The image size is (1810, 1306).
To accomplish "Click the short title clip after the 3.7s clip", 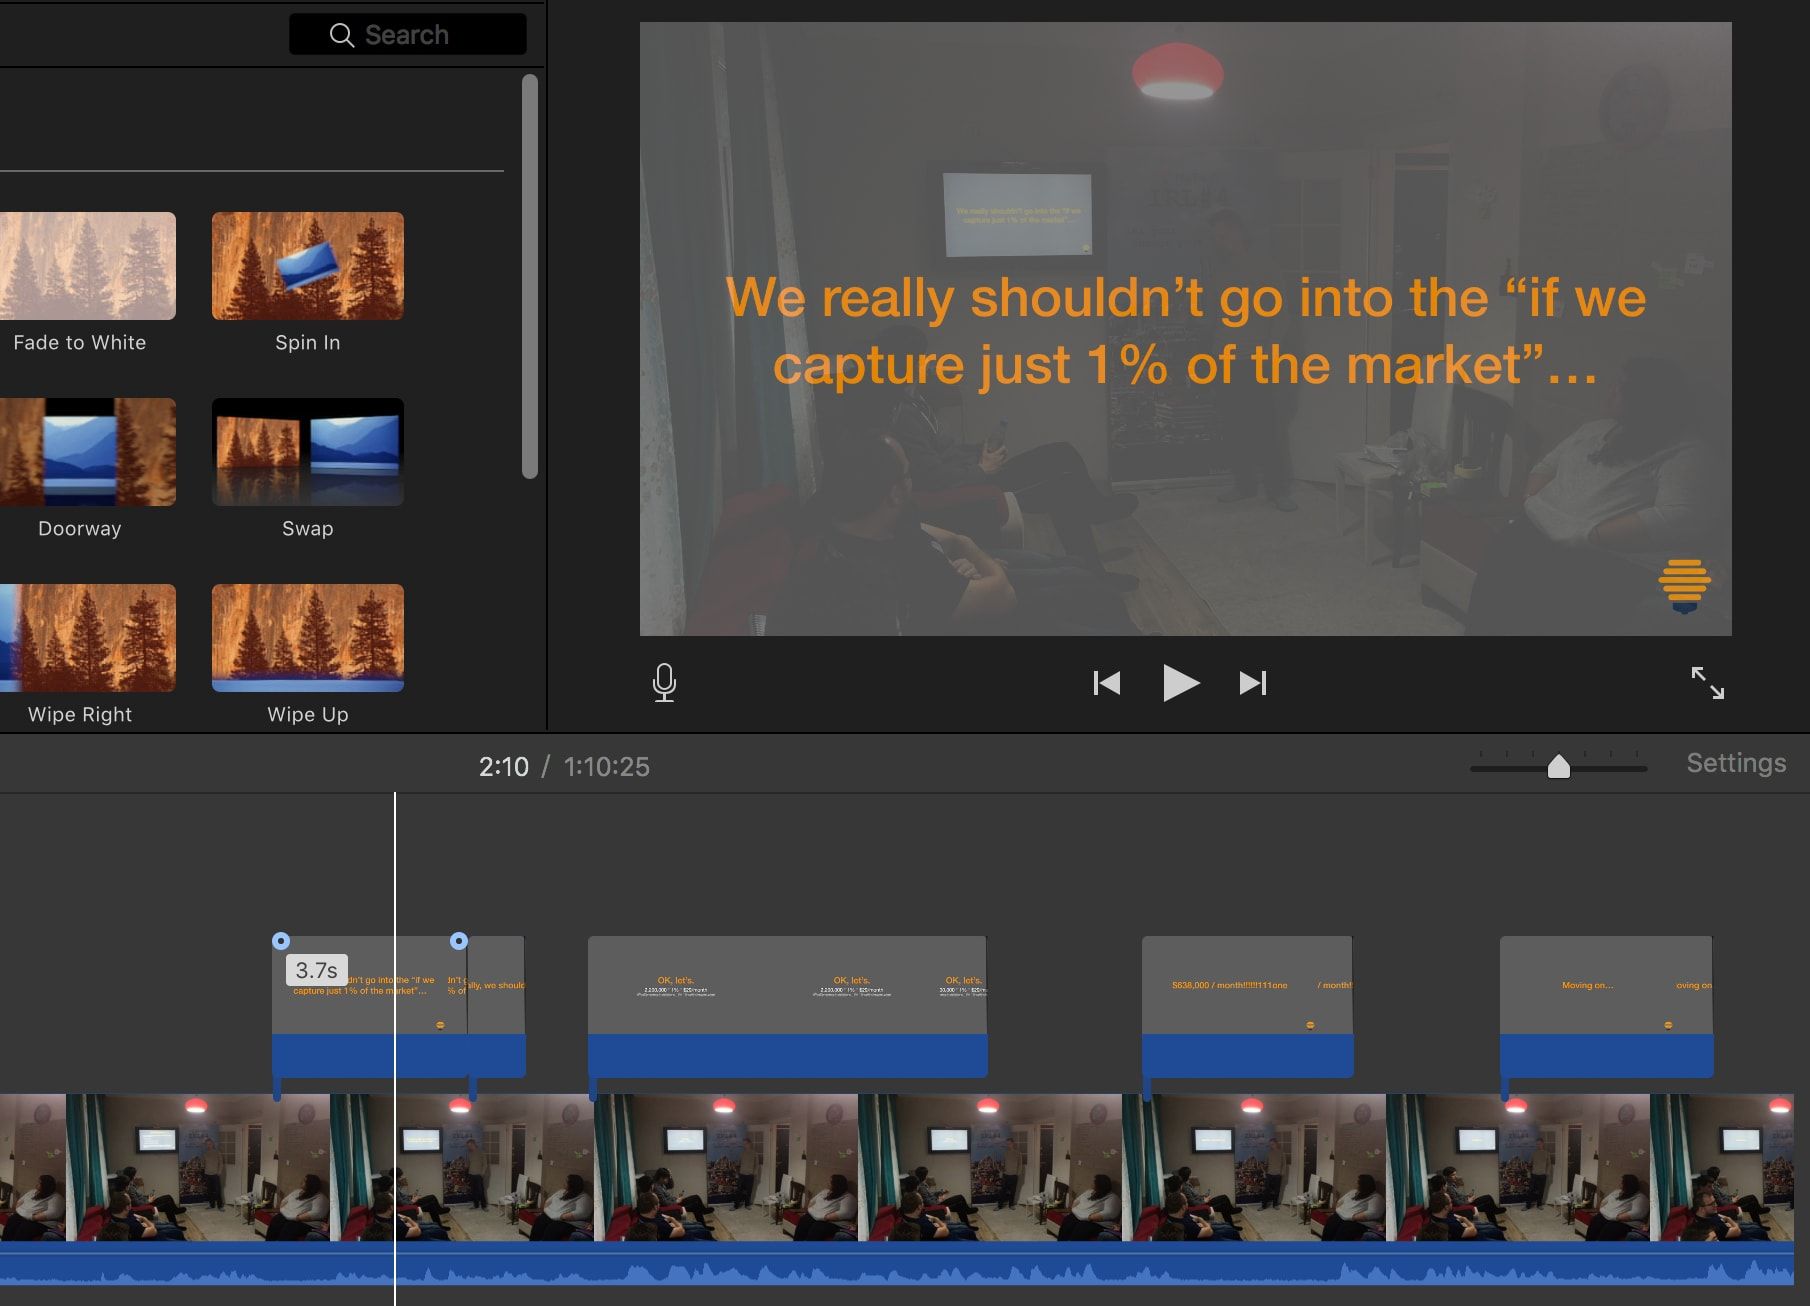I will [x=497, y=1006].
